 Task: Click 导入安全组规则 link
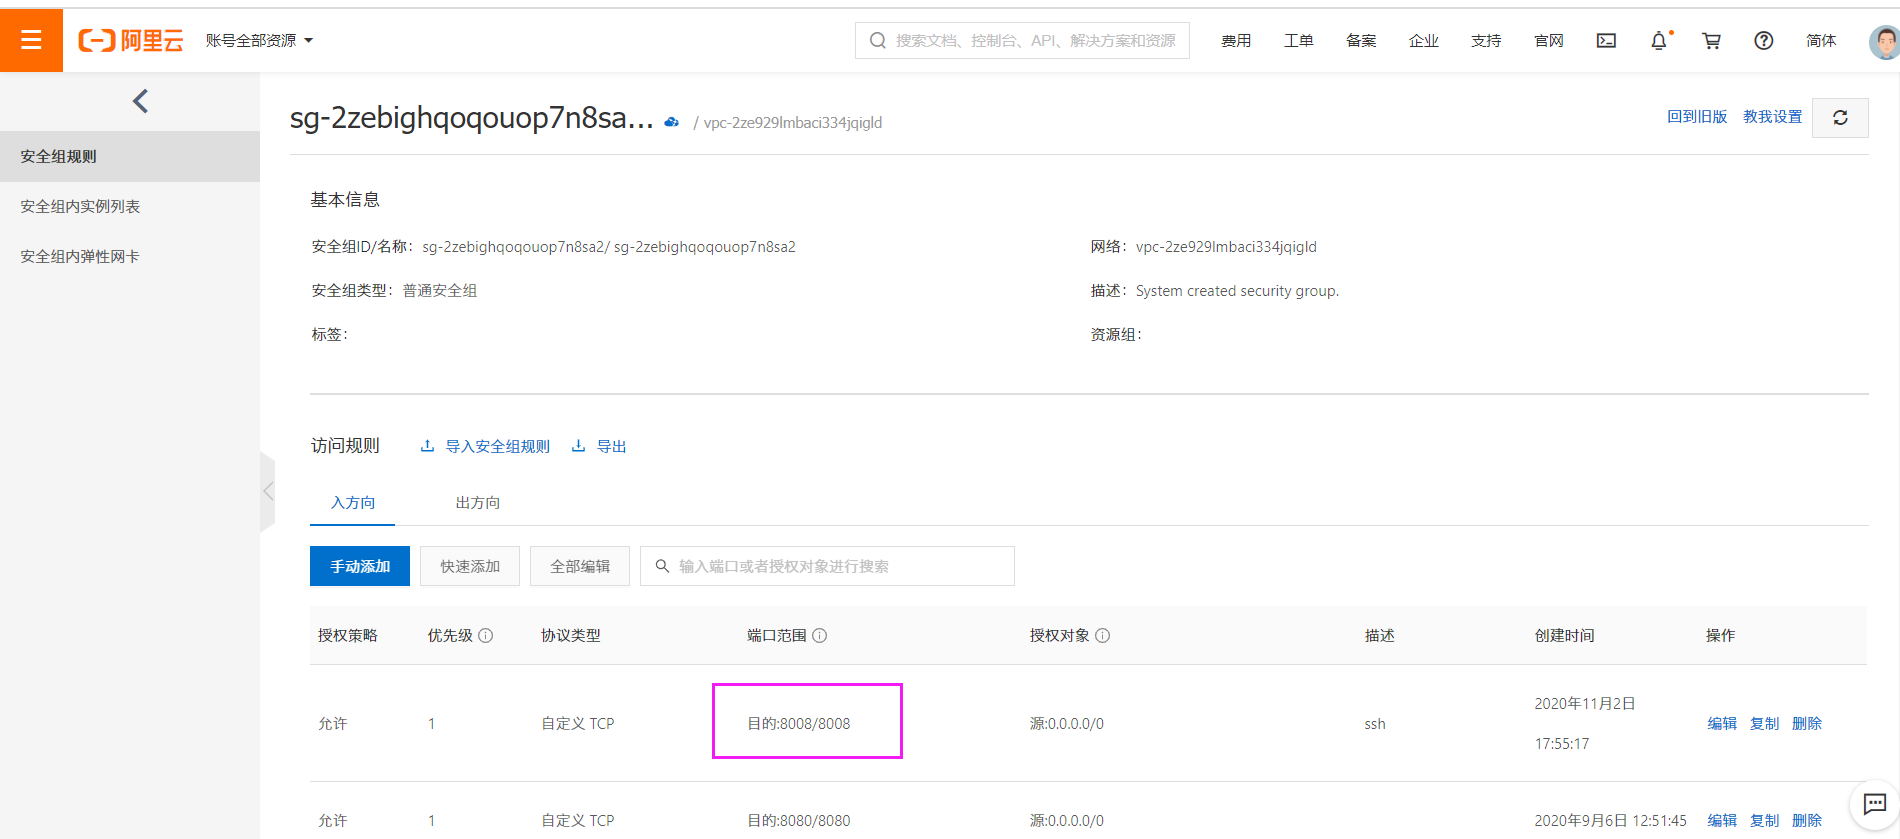pos(486,447)
